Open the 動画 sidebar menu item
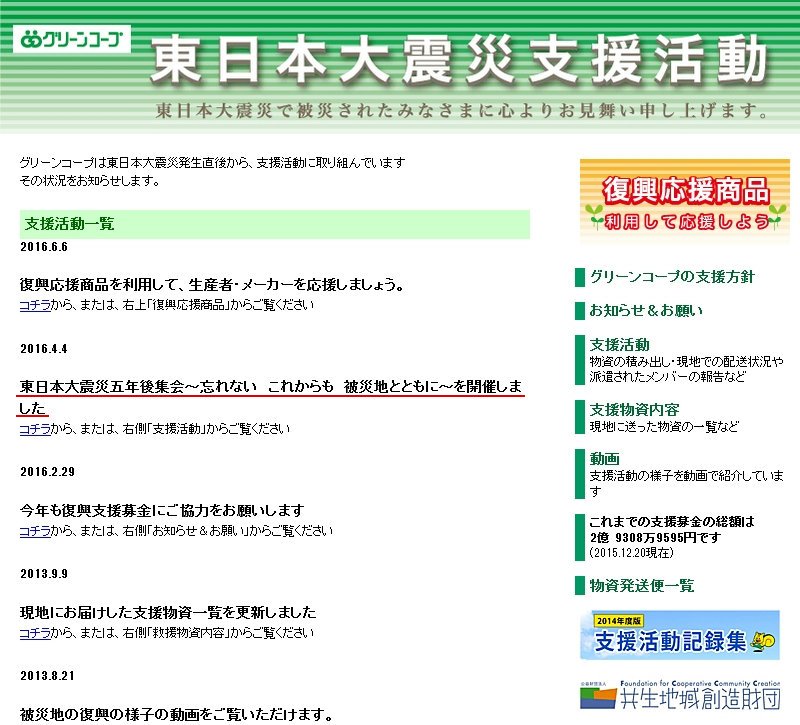 [605, 459]
